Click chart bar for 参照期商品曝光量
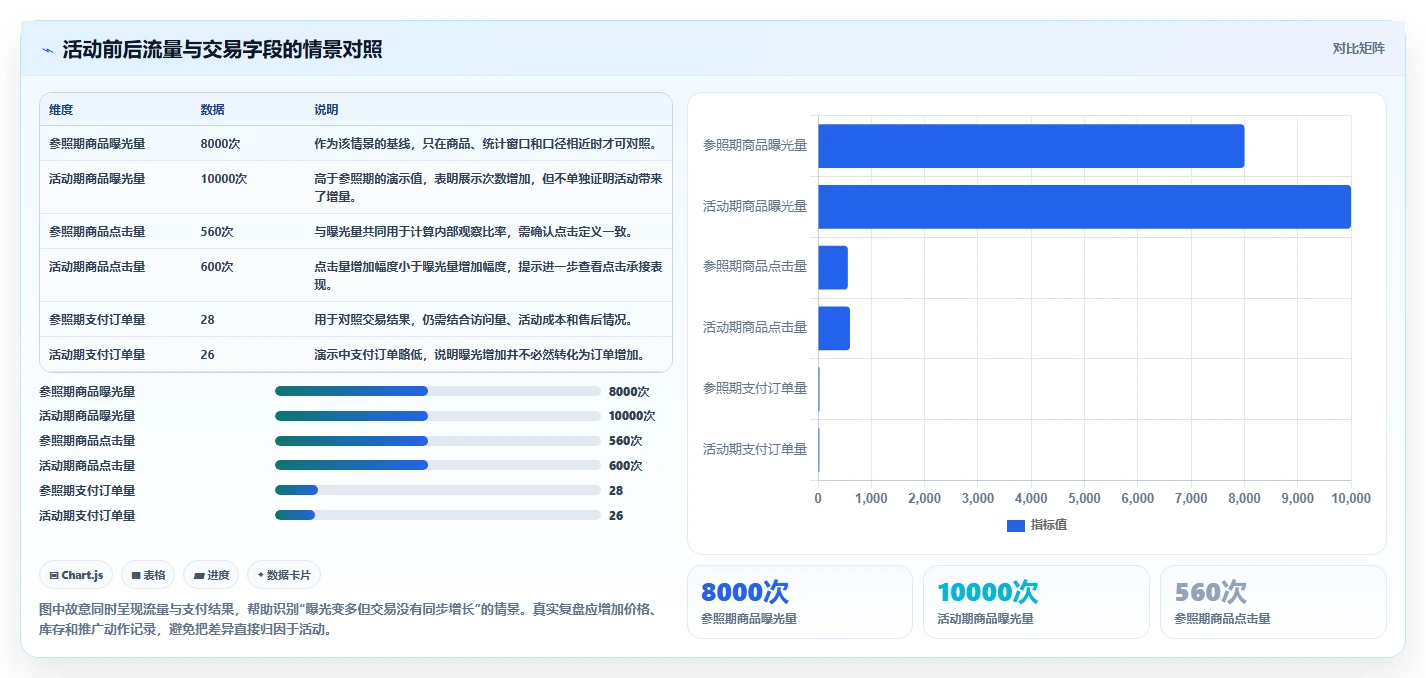1426x678 pixels. [1031, 146]
